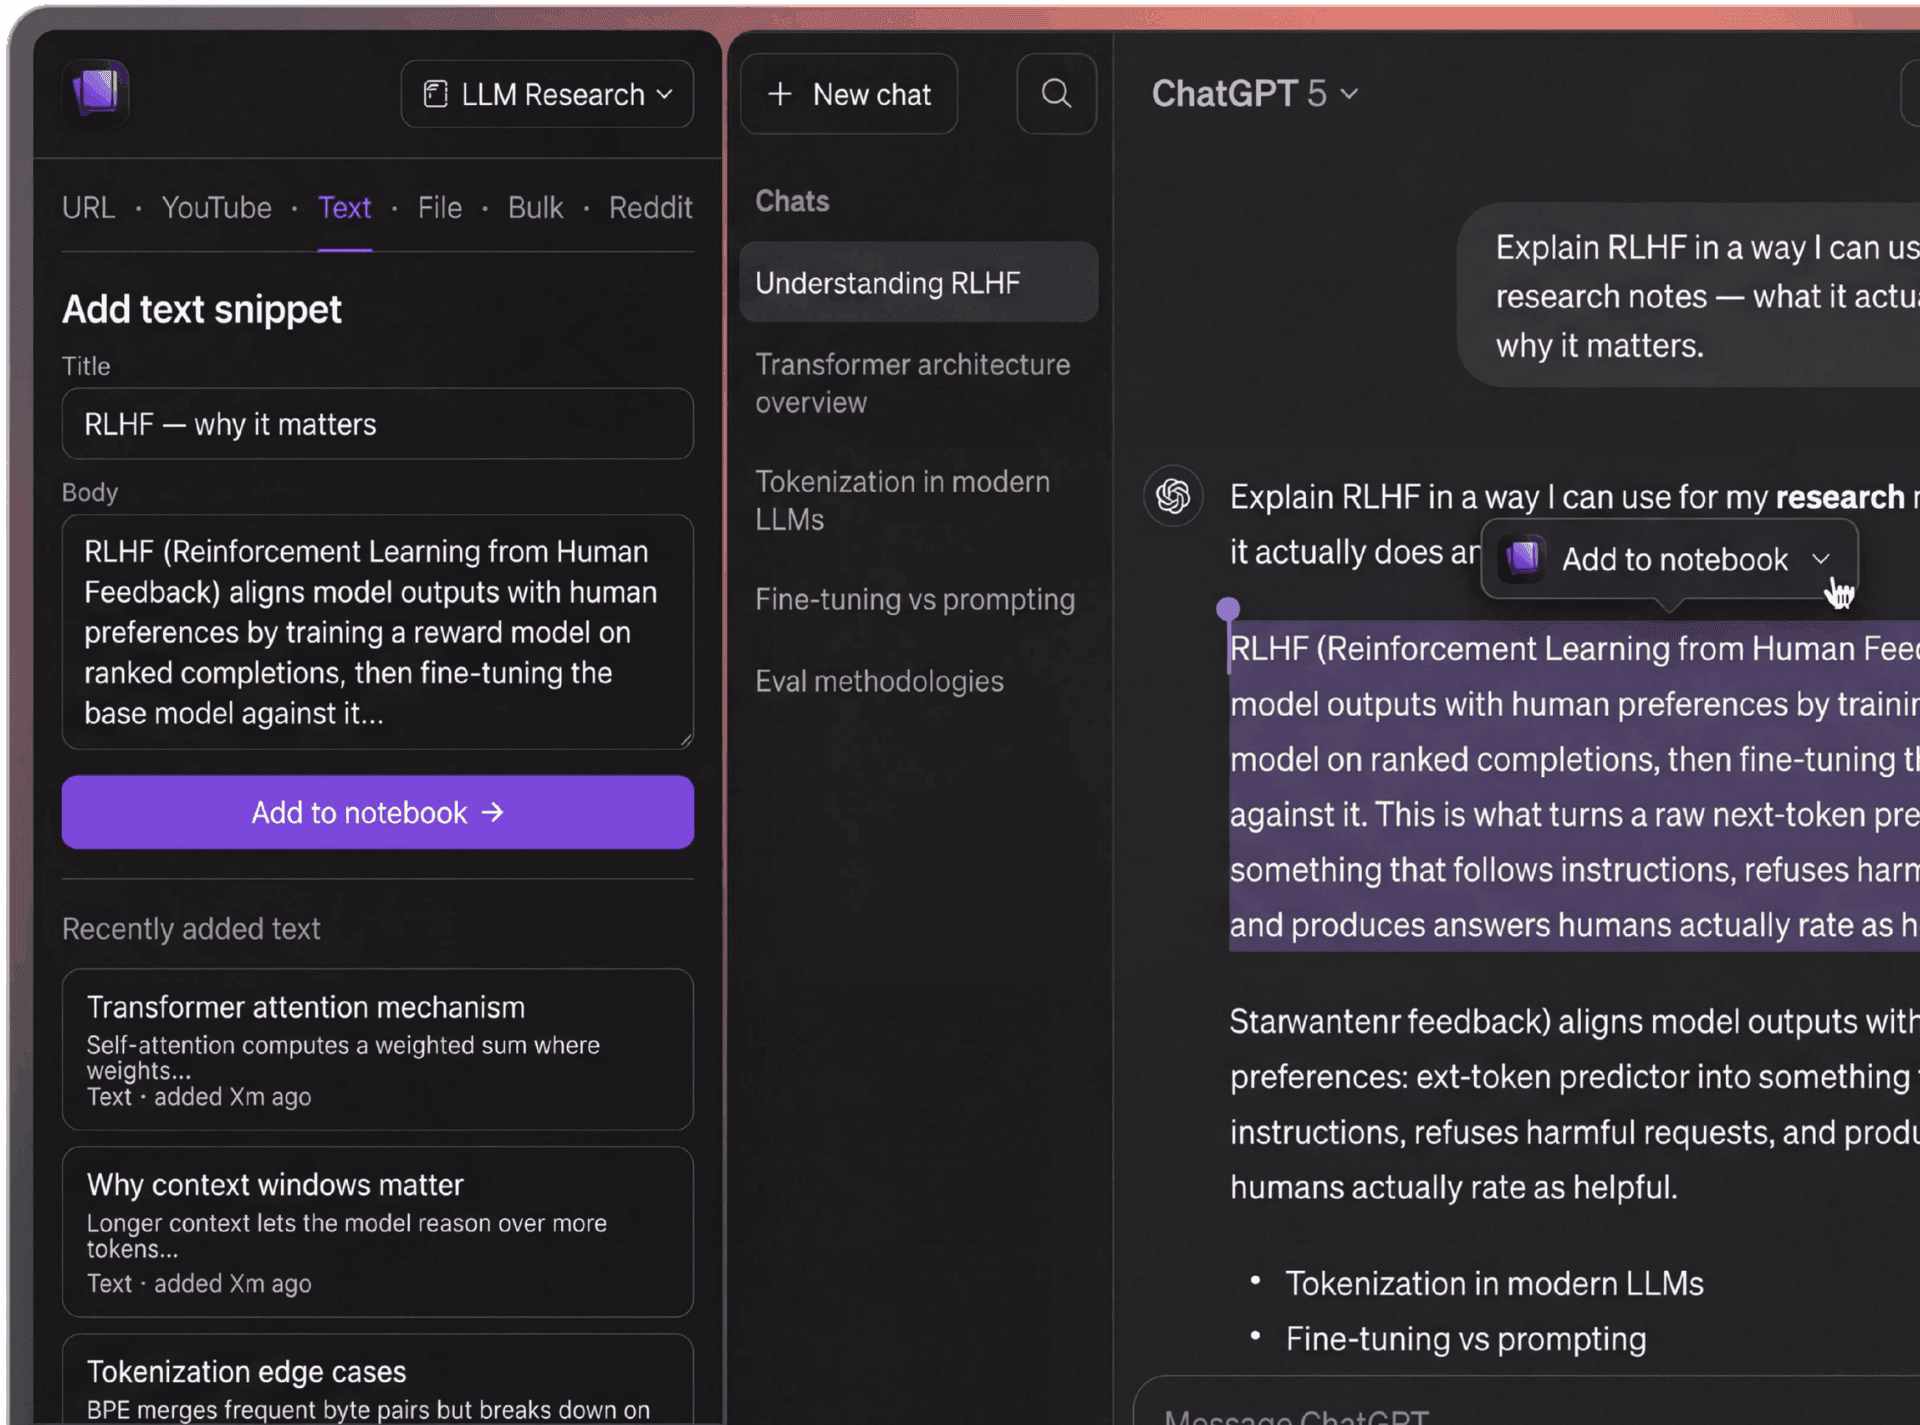Image resolution: width=1920 pixels, height=1425 pixels.
Task: Click inside the Body text area
Action: point(378,632)
